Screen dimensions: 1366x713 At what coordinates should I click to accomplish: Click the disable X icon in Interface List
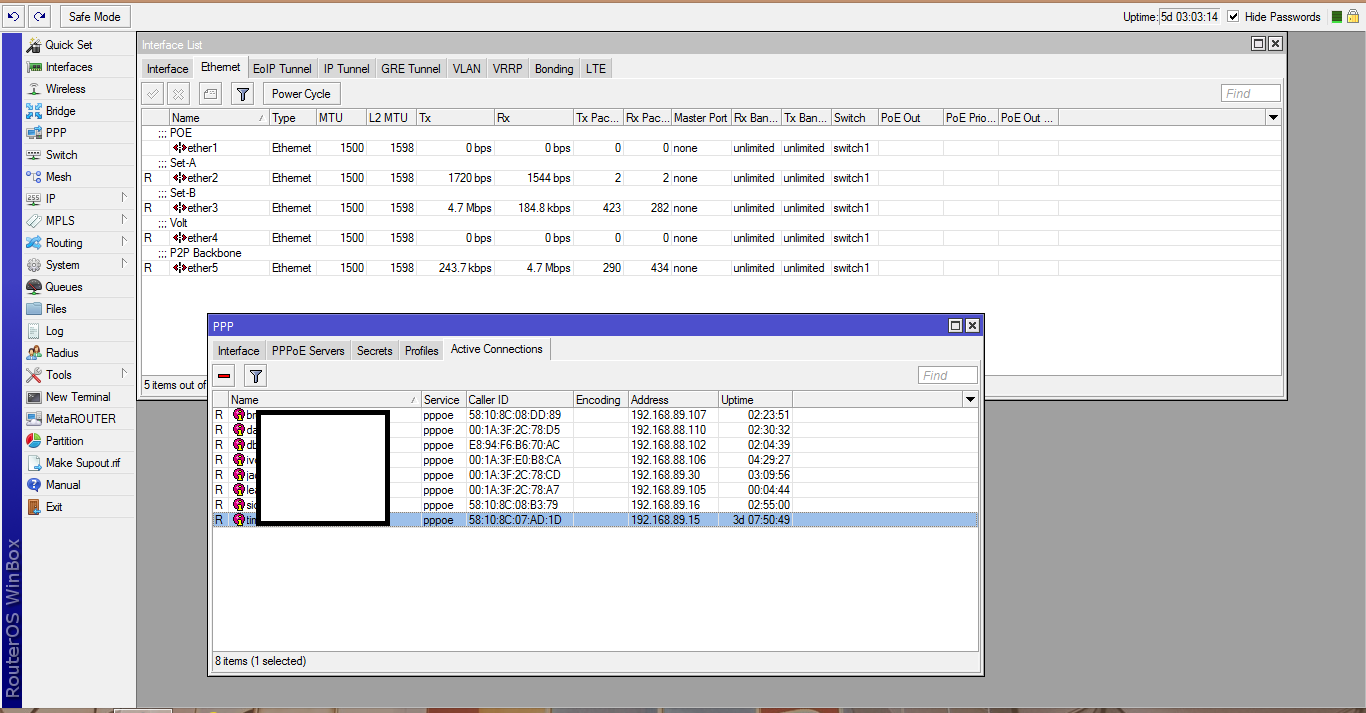pyautogui.click(x=178, y=94)
